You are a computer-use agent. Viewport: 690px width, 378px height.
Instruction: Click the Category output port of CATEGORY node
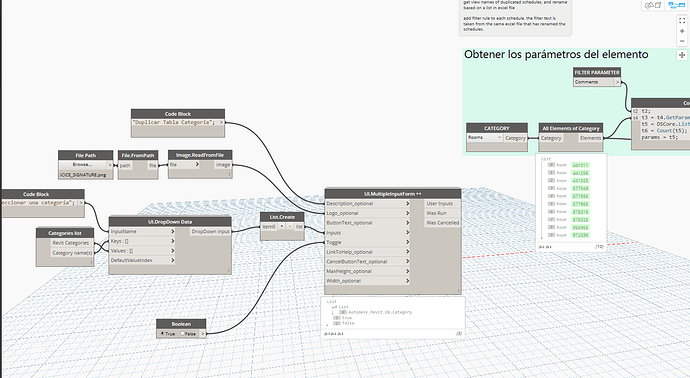pos(515,138)
